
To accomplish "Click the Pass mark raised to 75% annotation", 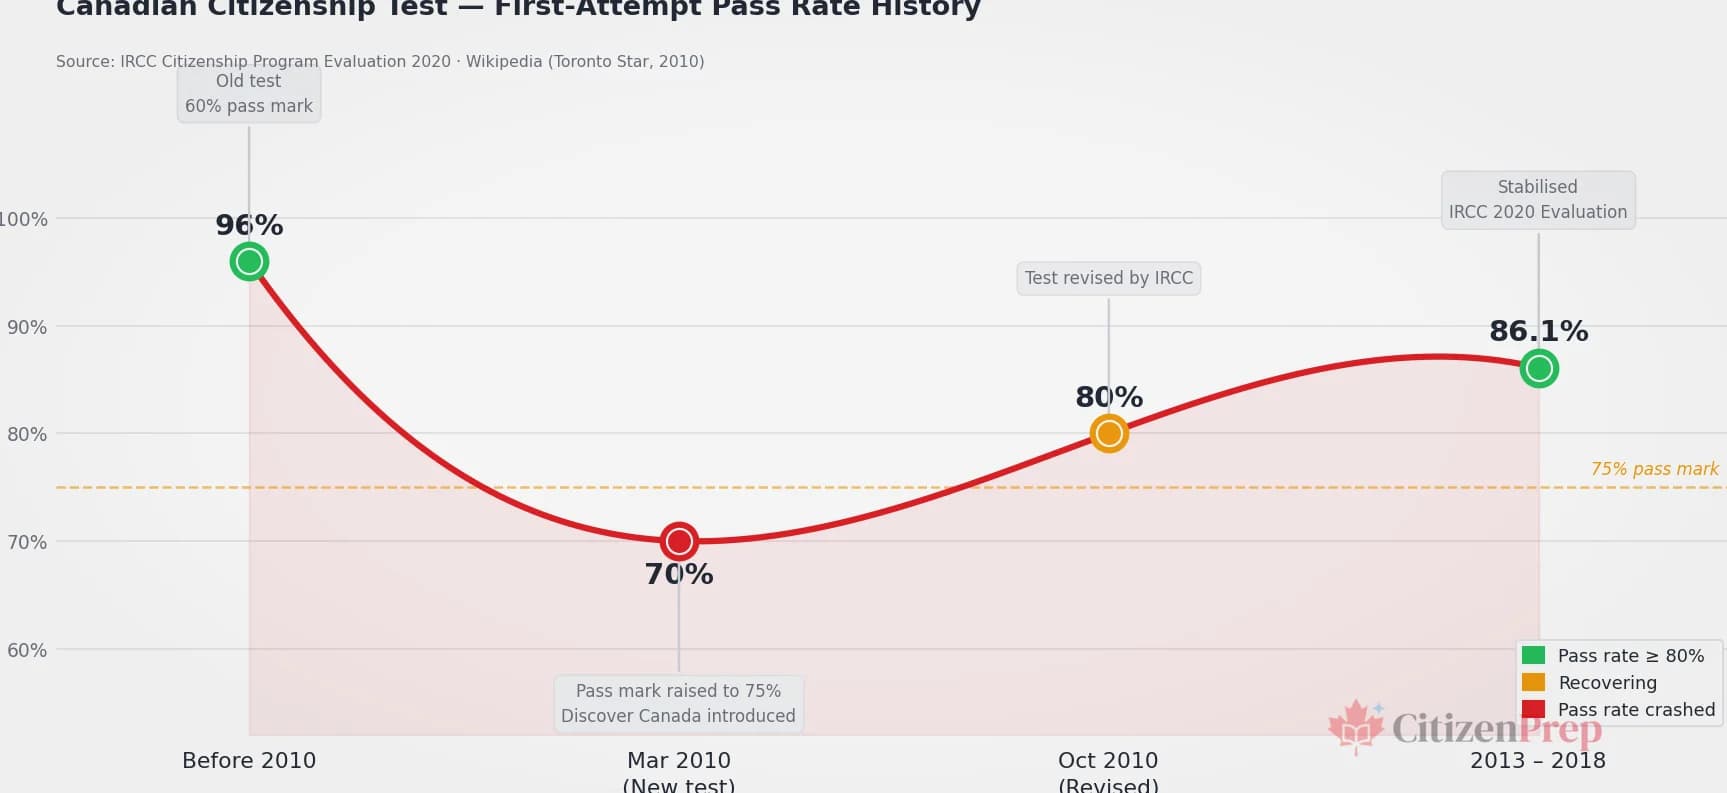I will [679, 703].
